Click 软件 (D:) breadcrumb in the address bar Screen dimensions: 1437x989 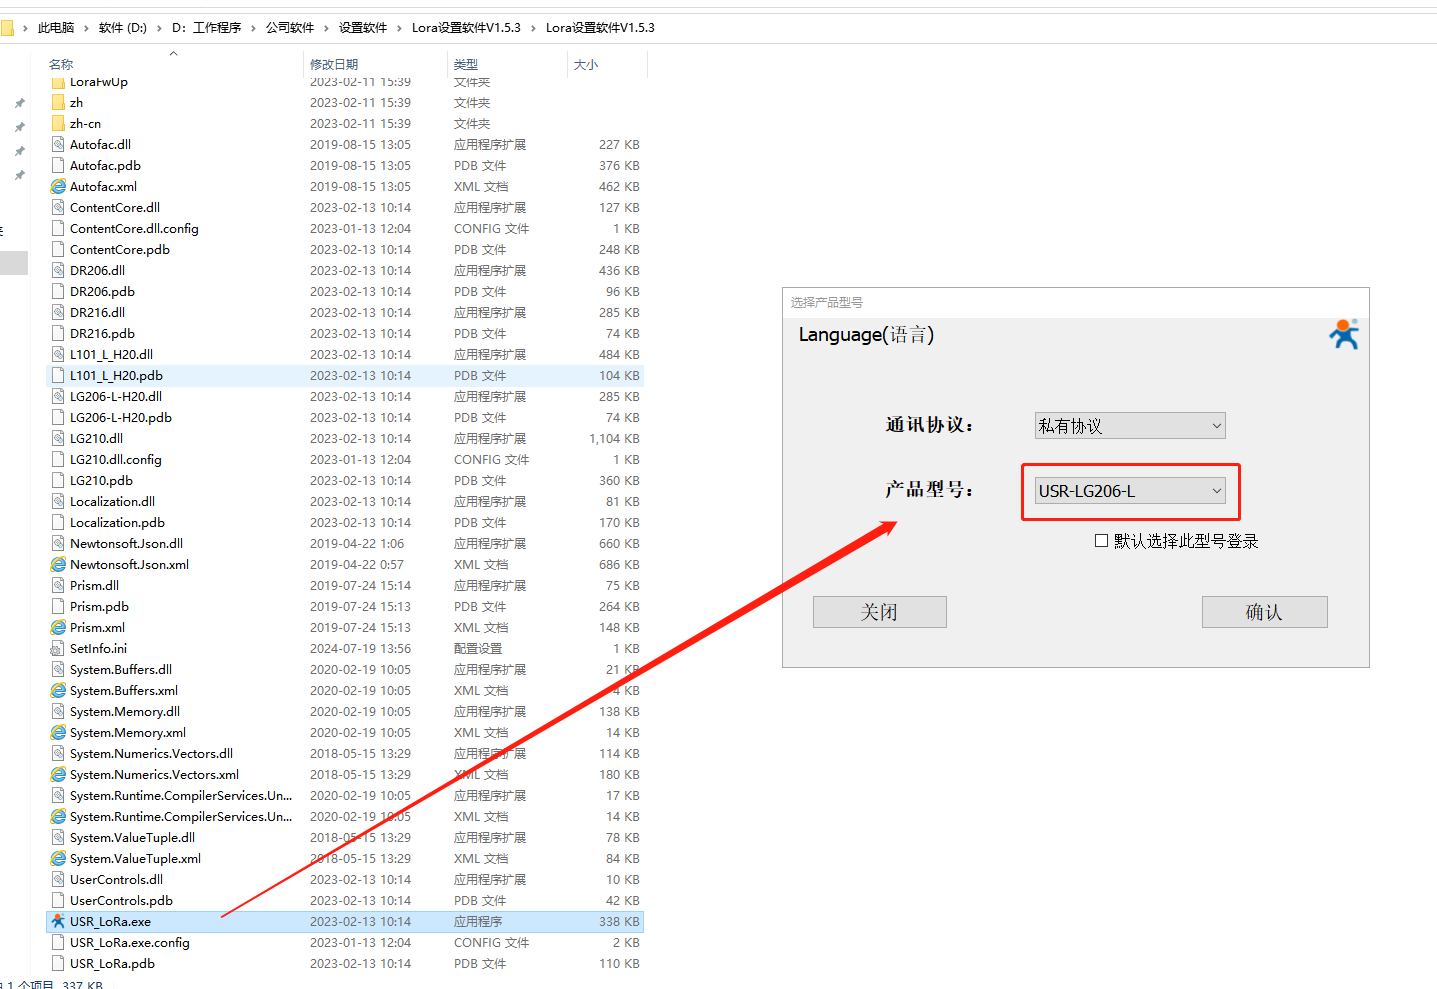(123, 28)
